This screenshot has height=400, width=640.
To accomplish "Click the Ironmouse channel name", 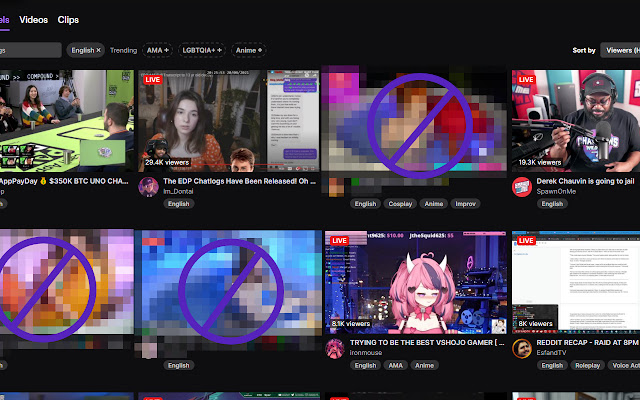I will click(x=366, y=353).
